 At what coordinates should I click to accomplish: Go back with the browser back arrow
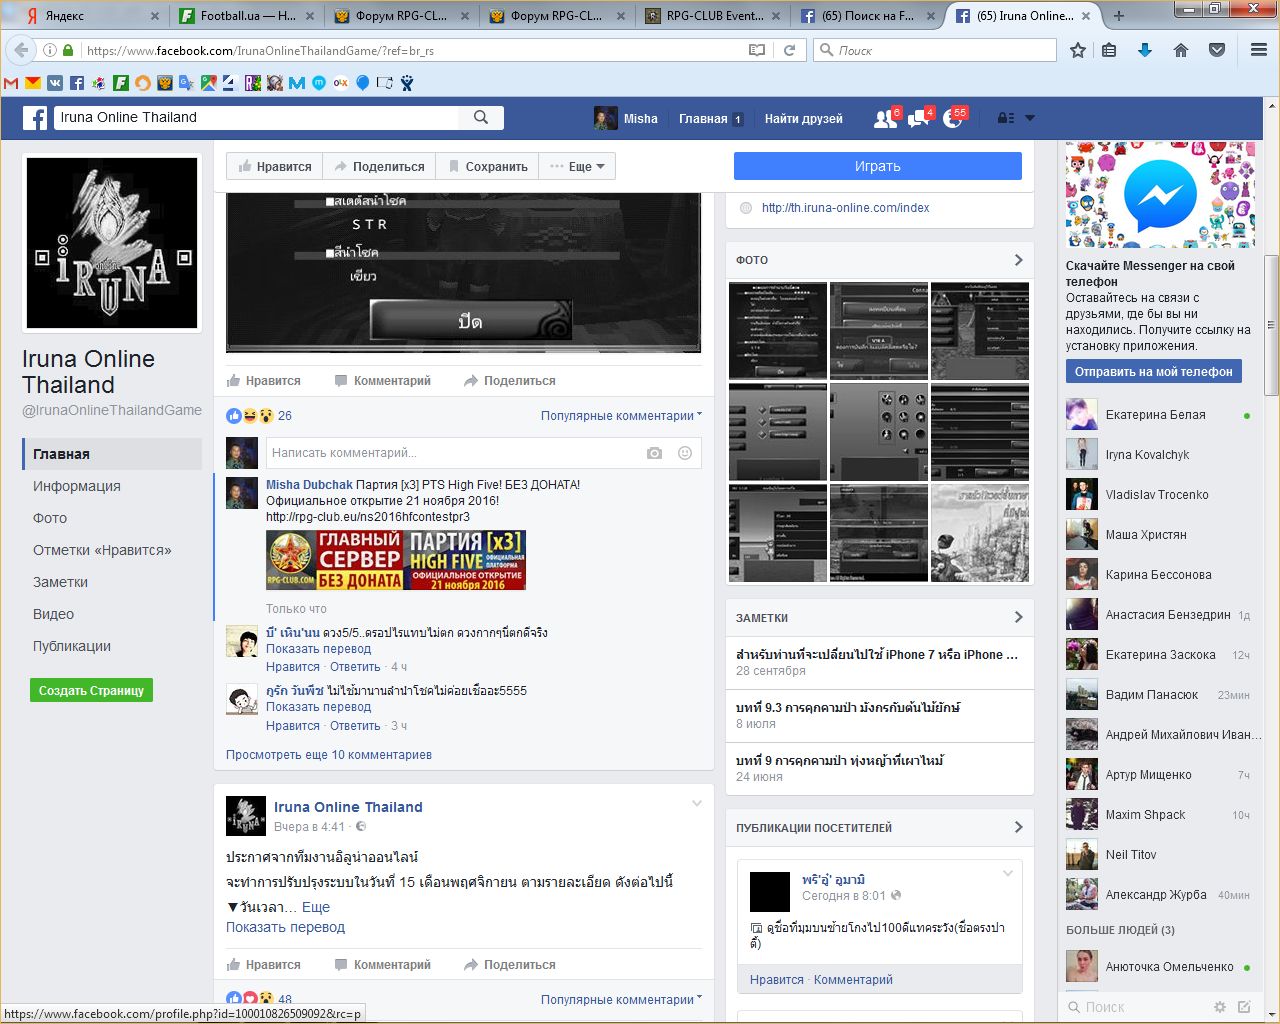21,50
